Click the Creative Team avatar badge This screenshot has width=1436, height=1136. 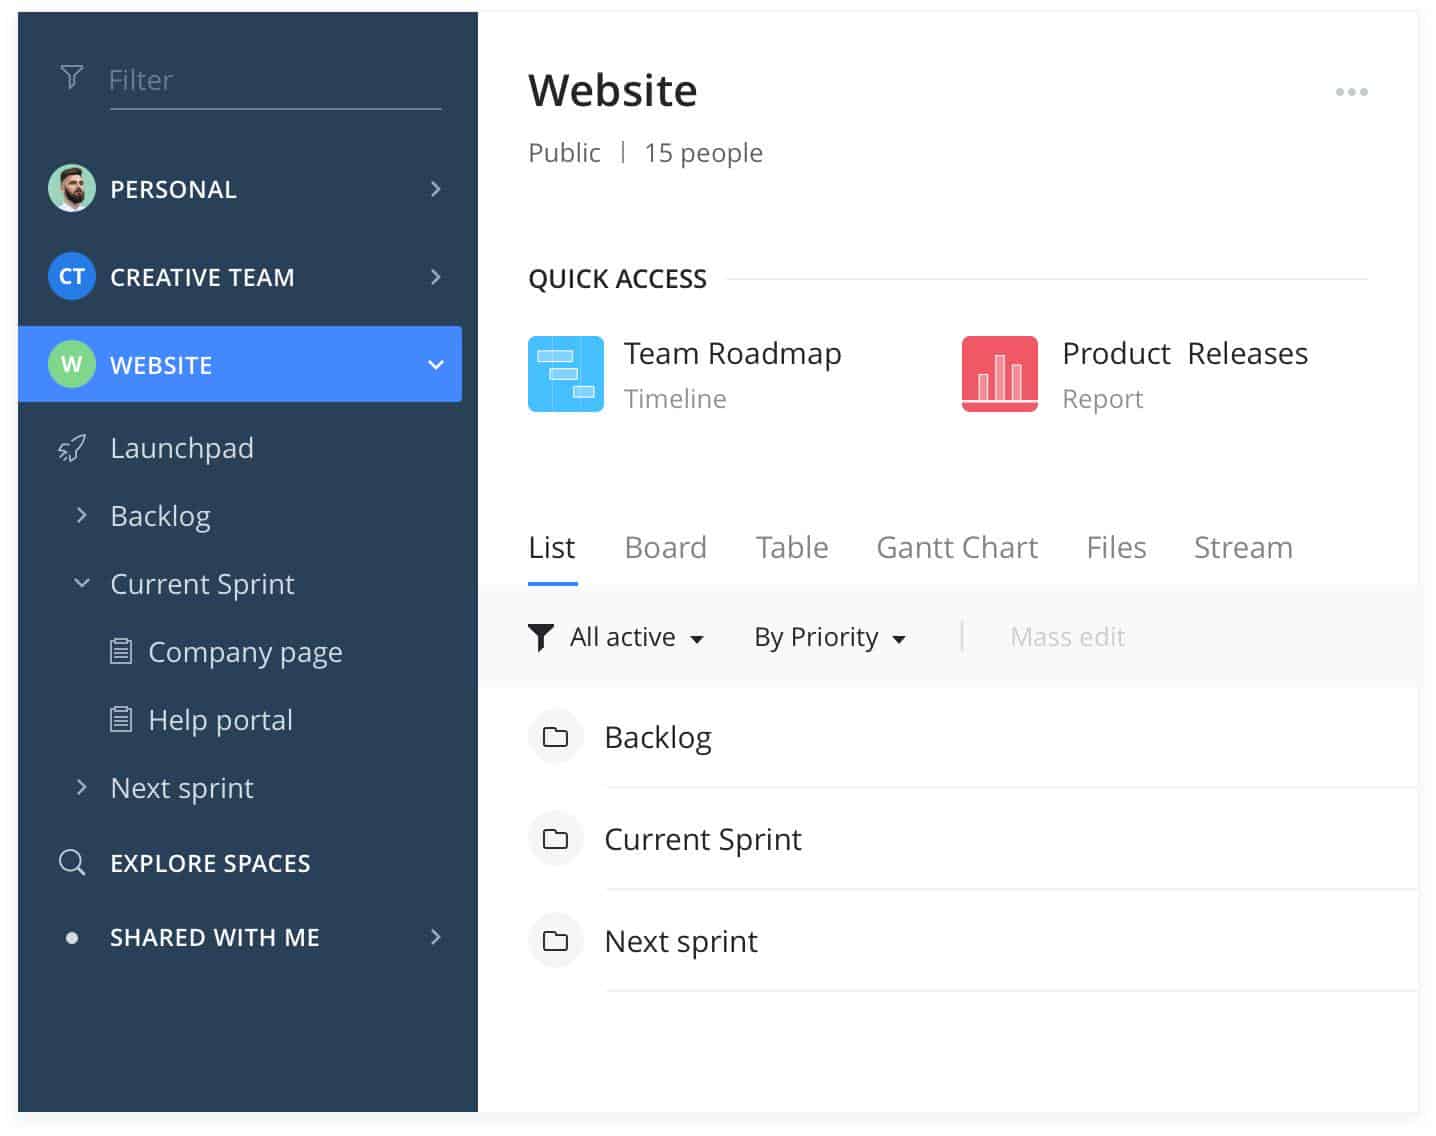70,277
